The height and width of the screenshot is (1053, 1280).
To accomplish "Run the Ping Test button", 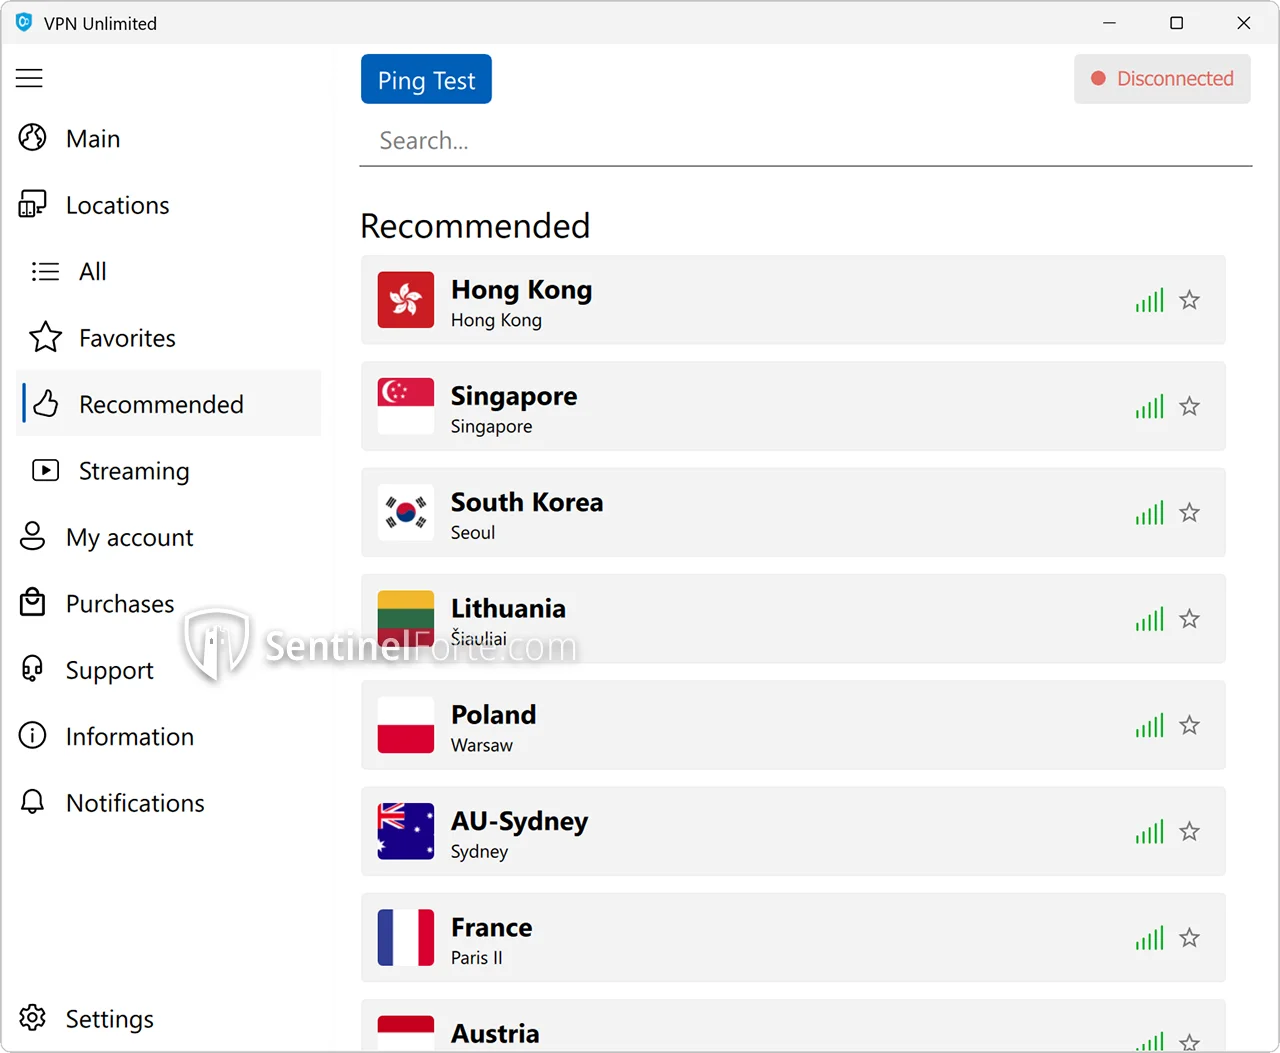I will click(x=426, y=79).
